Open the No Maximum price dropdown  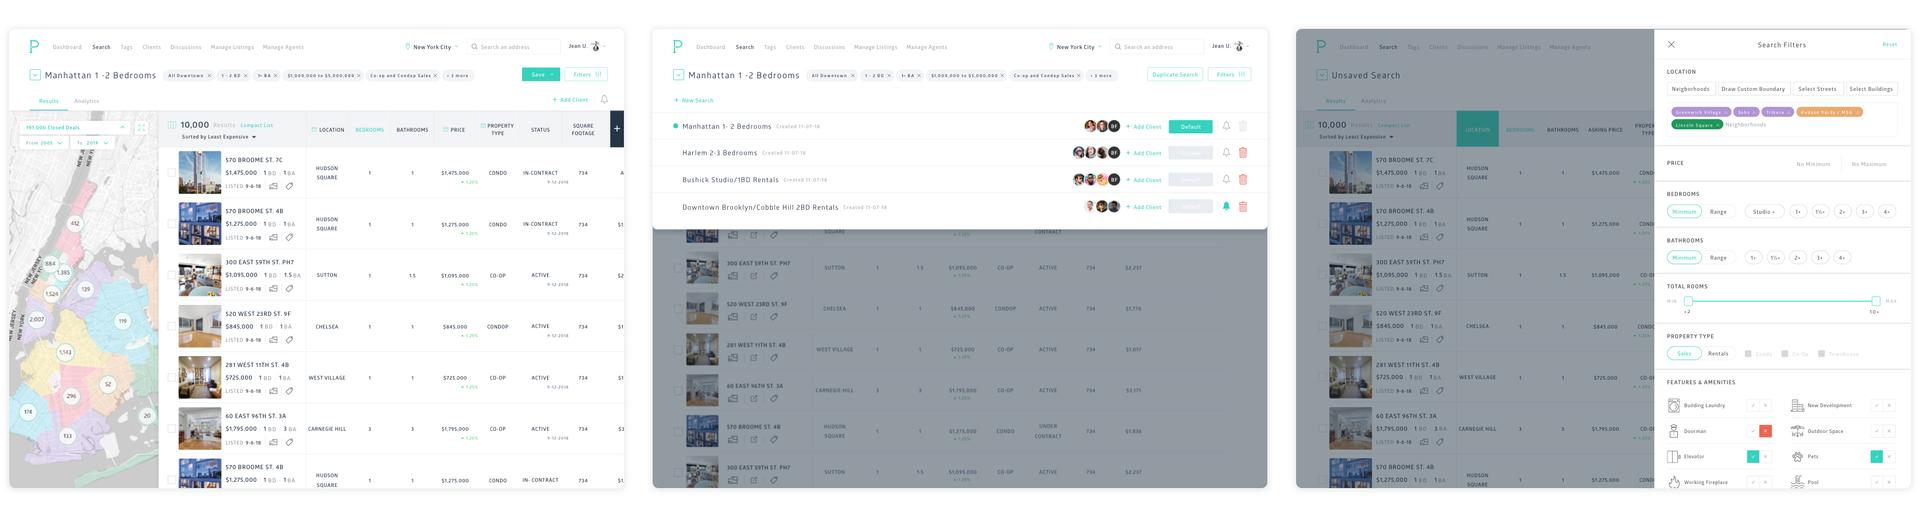(x=1868, y=164)
